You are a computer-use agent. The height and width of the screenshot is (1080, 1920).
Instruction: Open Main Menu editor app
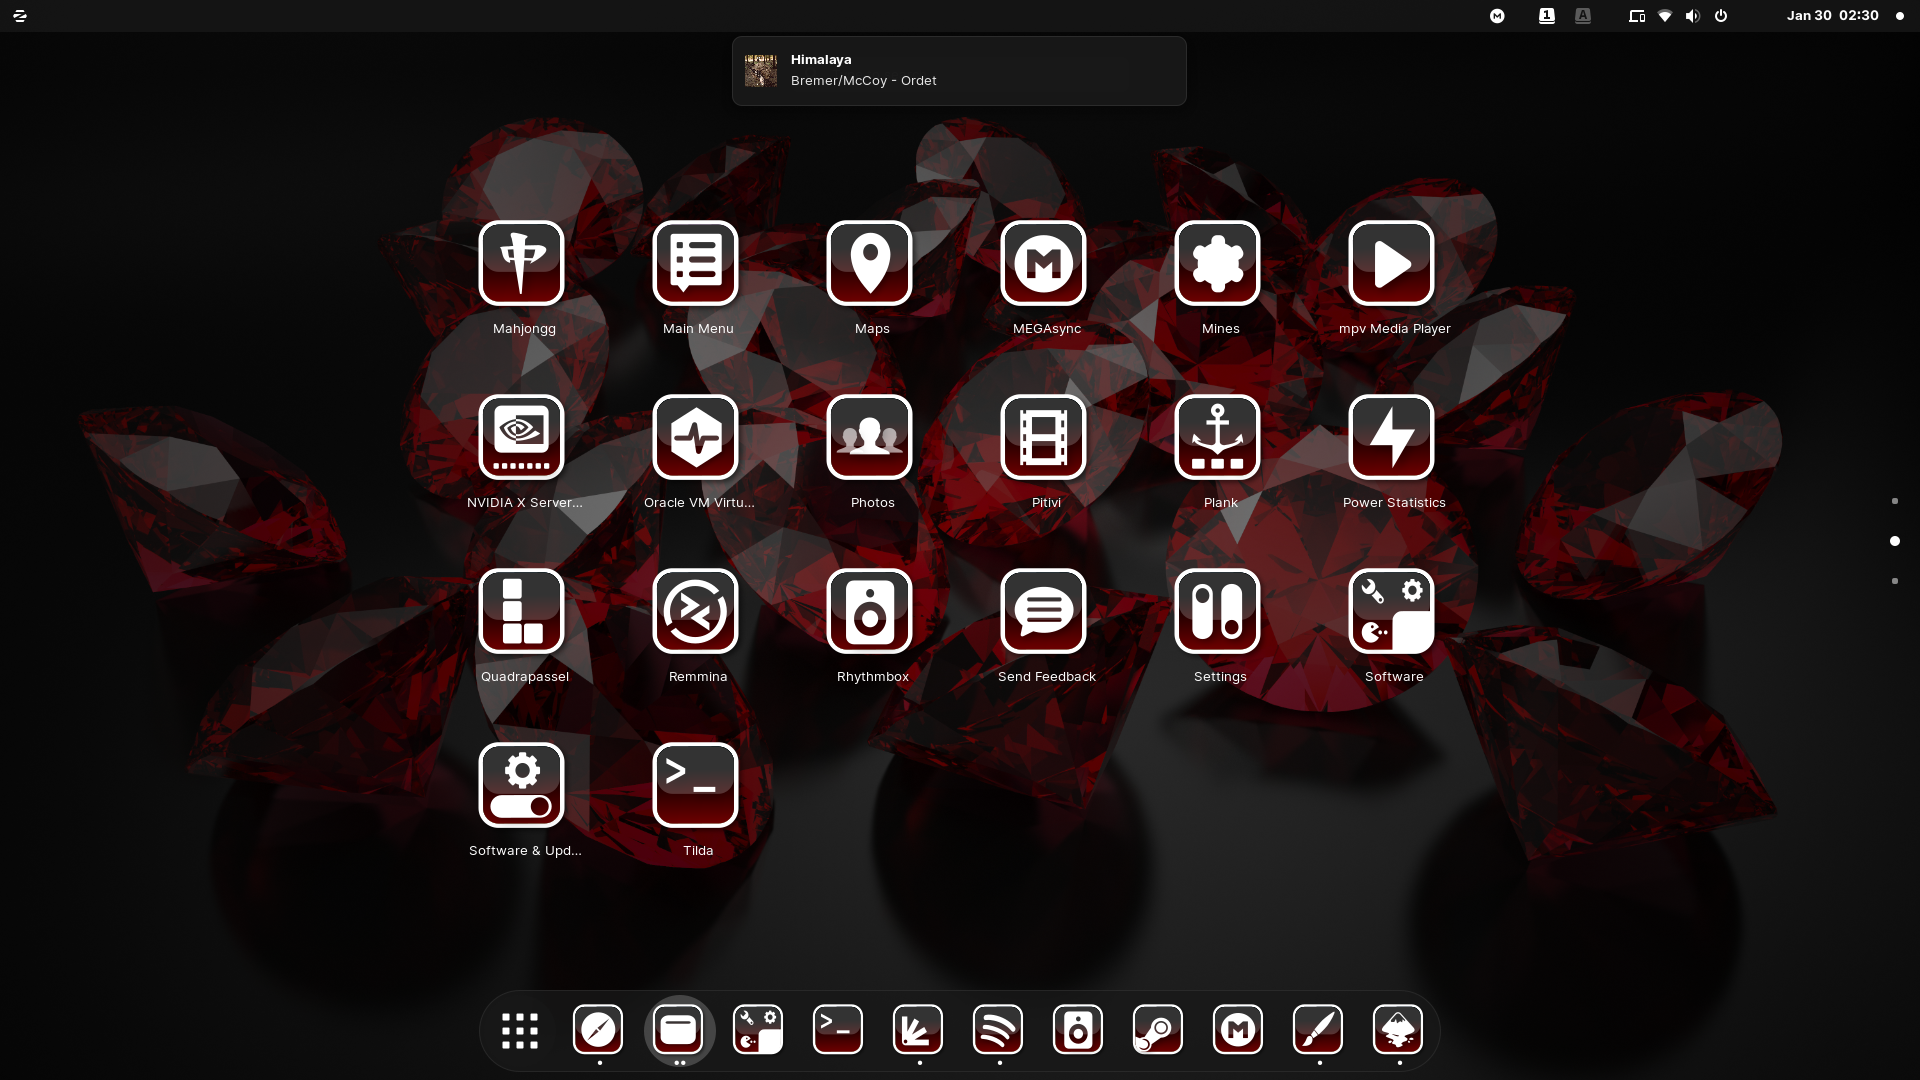[x=696, y=263]
